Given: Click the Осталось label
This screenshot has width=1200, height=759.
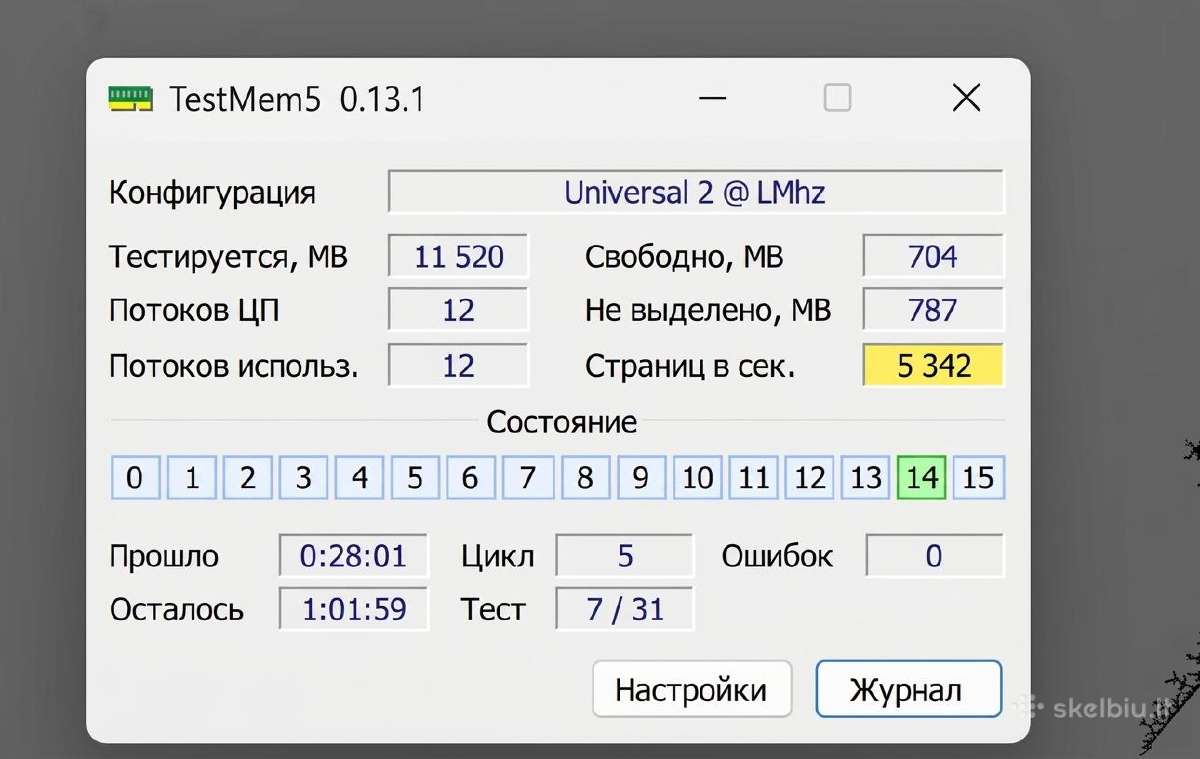Looking at the screenshot, I should 176,609.
